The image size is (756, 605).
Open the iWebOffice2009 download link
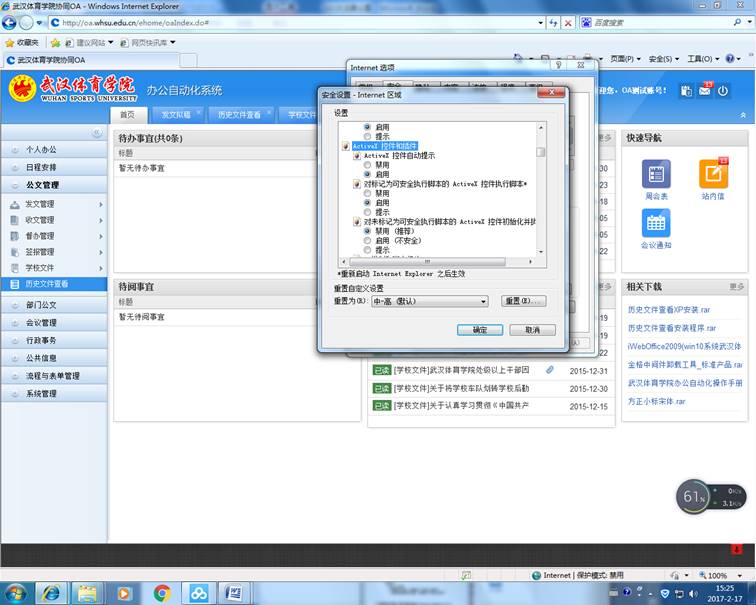click(x=684, y=346)
